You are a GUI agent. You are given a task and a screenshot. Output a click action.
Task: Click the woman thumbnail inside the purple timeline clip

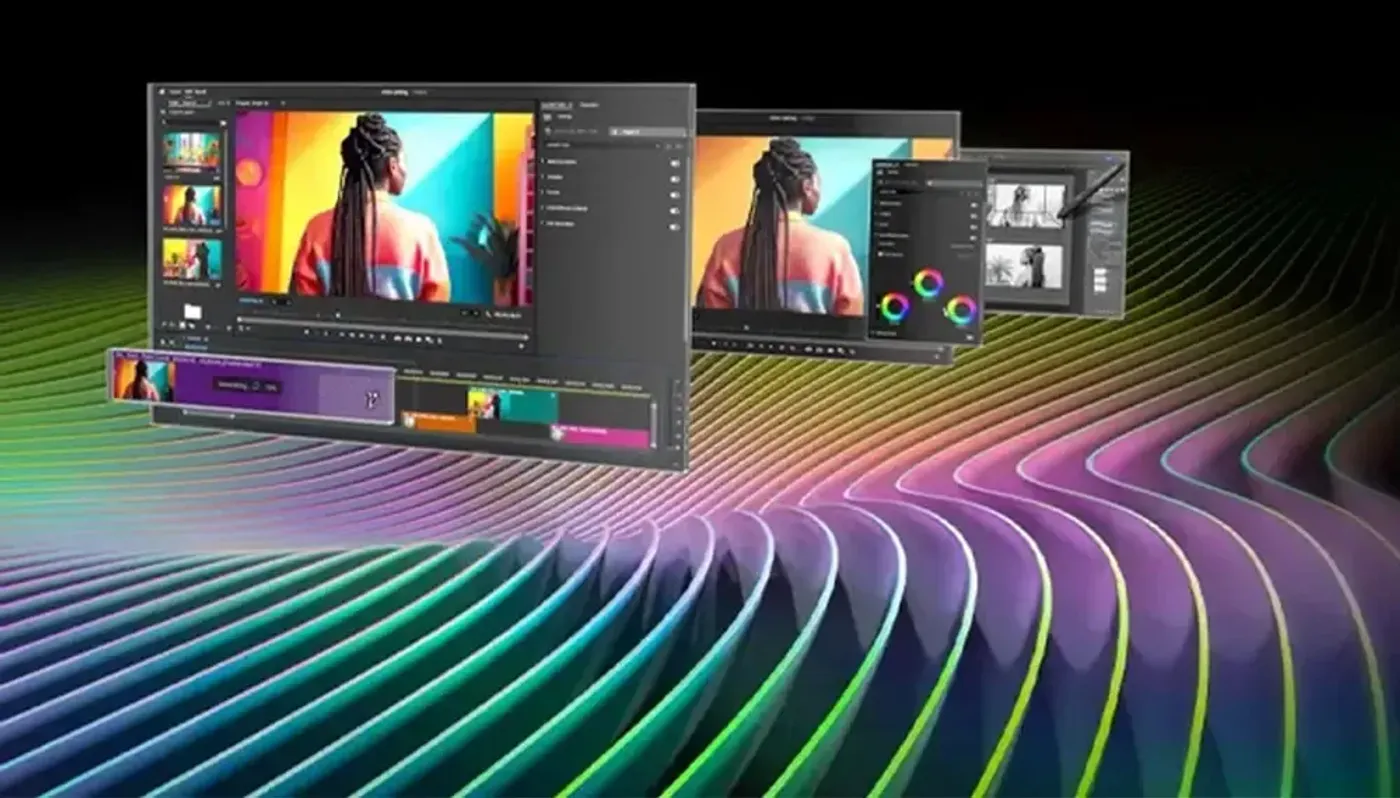click(x=143, y=379)
